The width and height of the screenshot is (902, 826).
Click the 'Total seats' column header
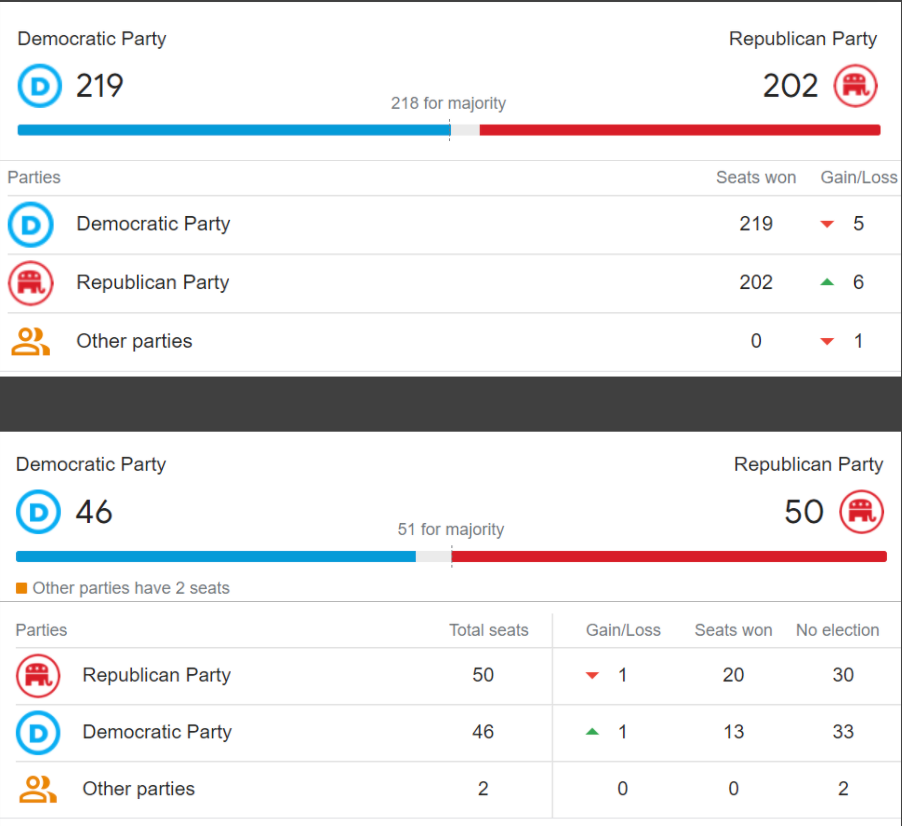(488, 630)
